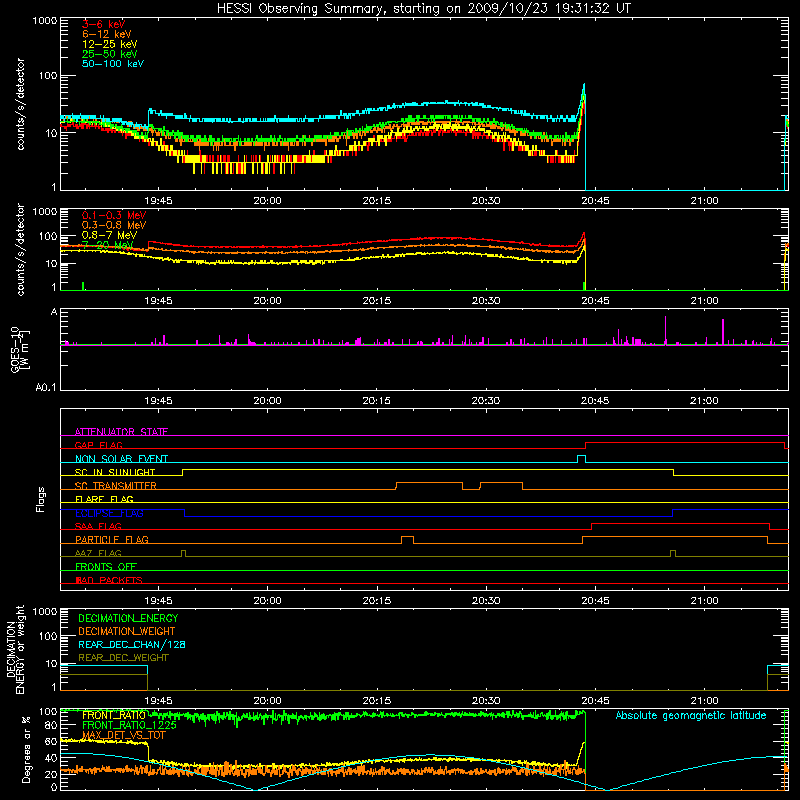Click the 19:45 tick under the keV panel
This screenshot has height=800, width=800.
pos(158,201)
